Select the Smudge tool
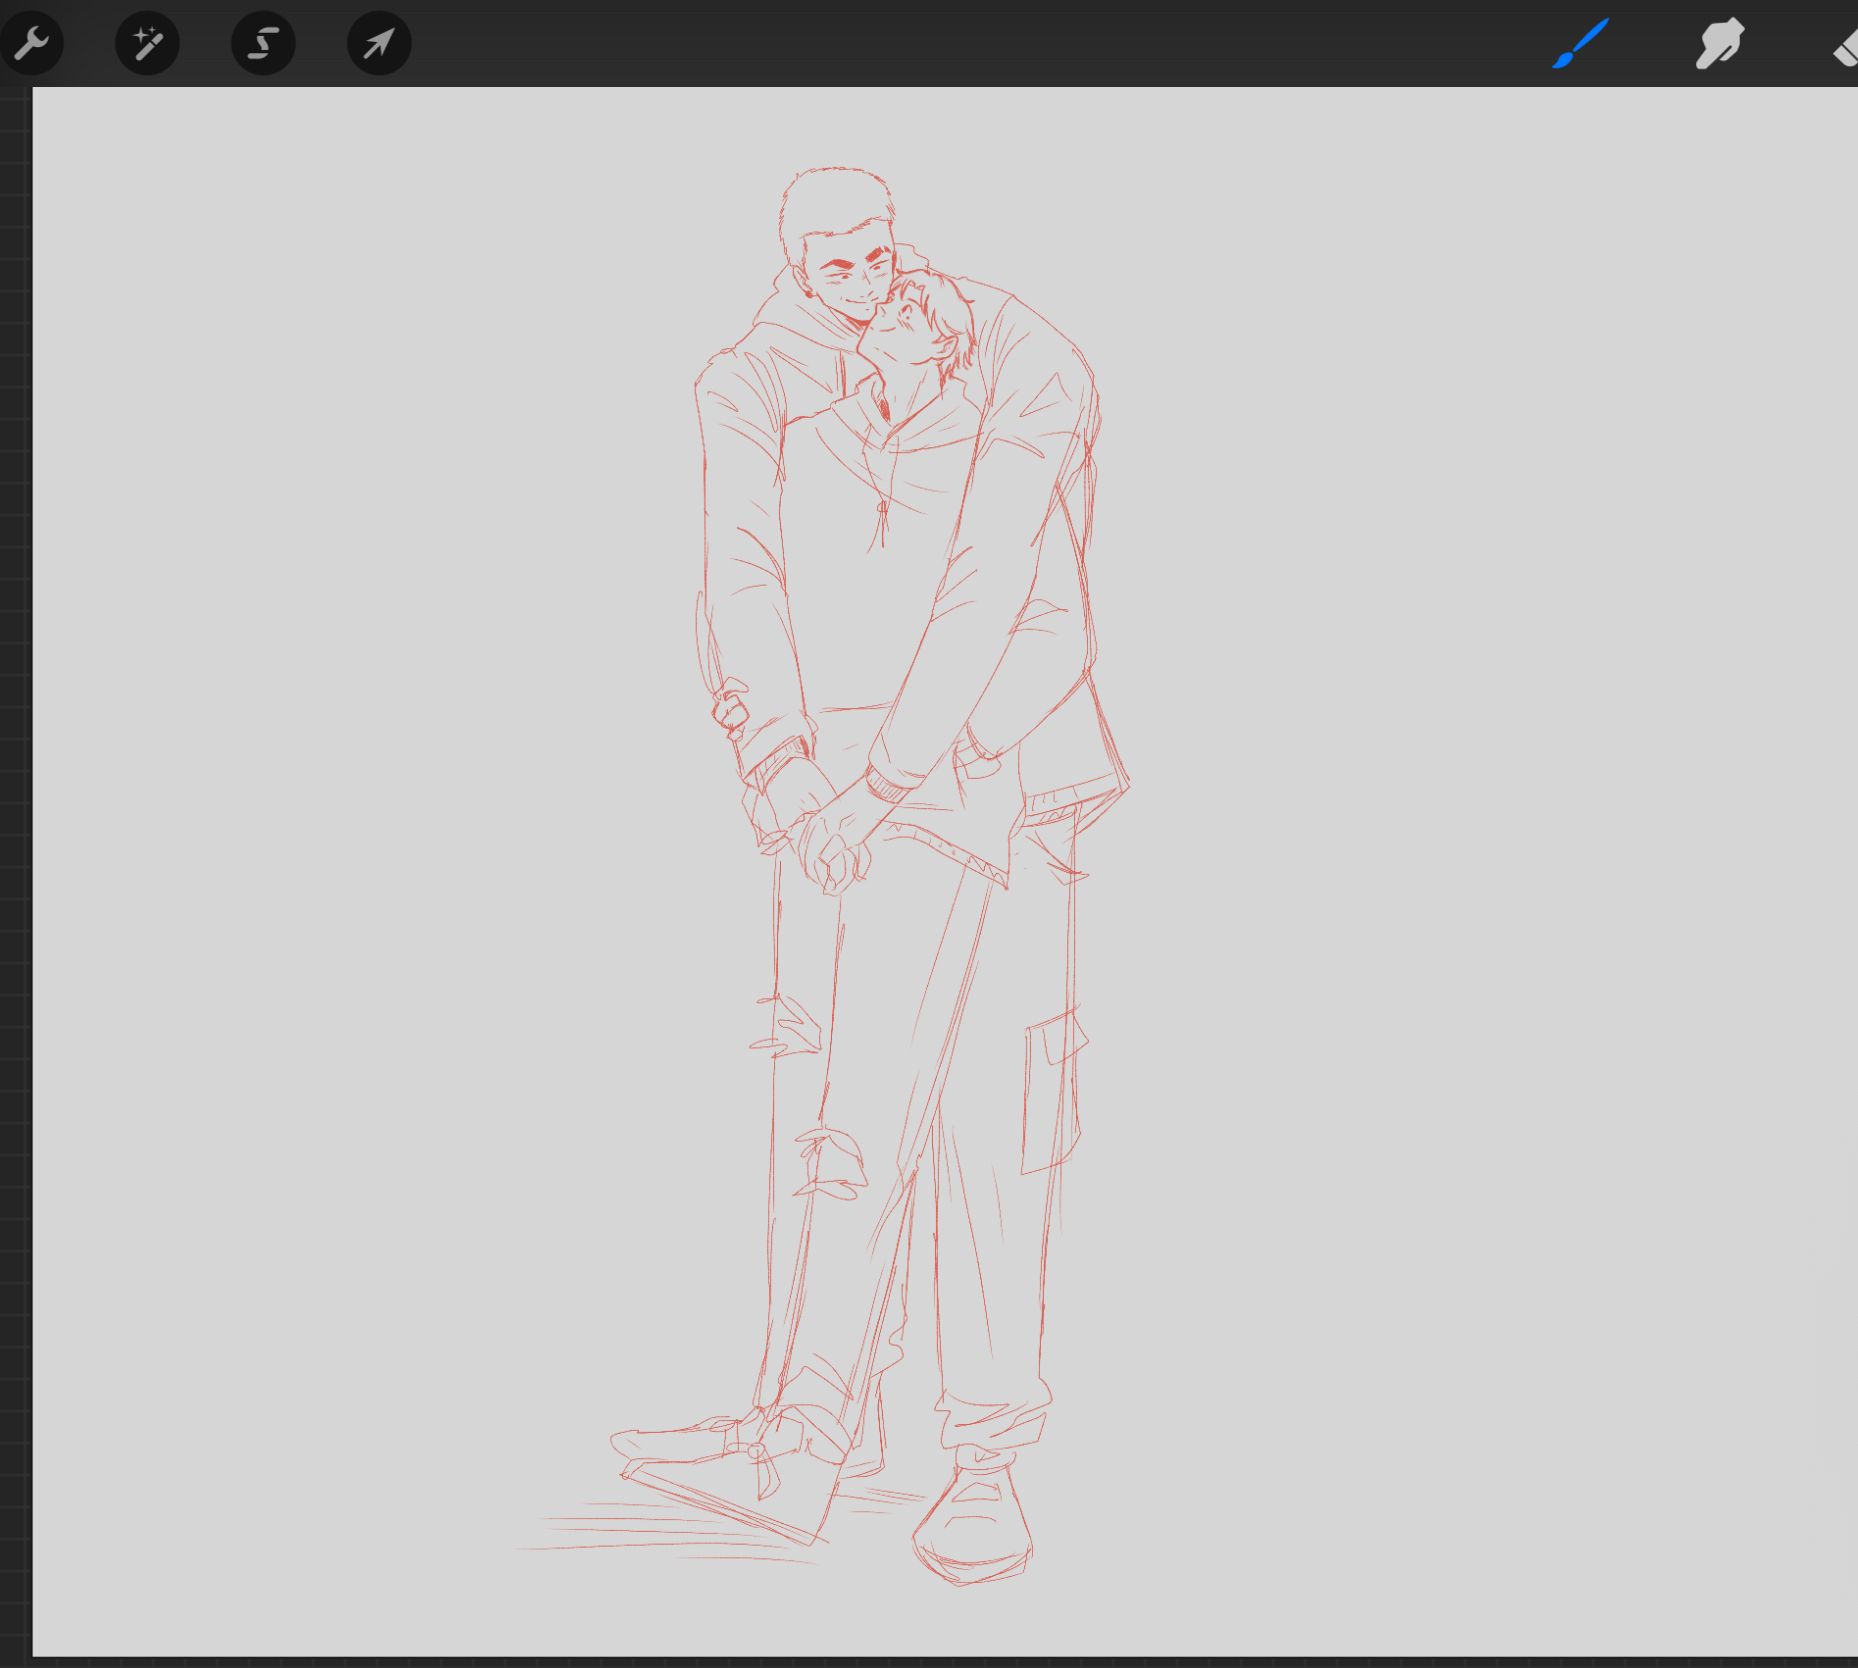Image resolution: width=1858 pixels, height=1668 pixels. (x=1719, y=43)
